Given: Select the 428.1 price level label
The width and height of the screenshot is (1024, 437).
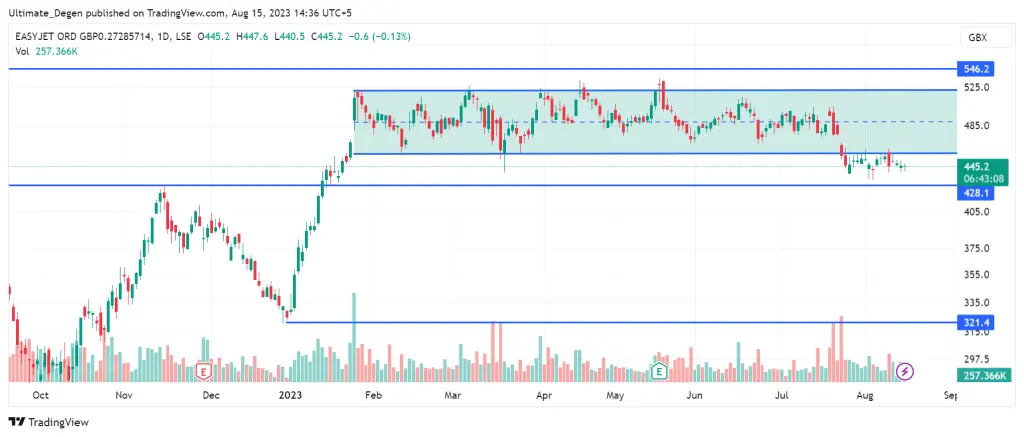Looking at the screenshot, I should pos(974,193).
